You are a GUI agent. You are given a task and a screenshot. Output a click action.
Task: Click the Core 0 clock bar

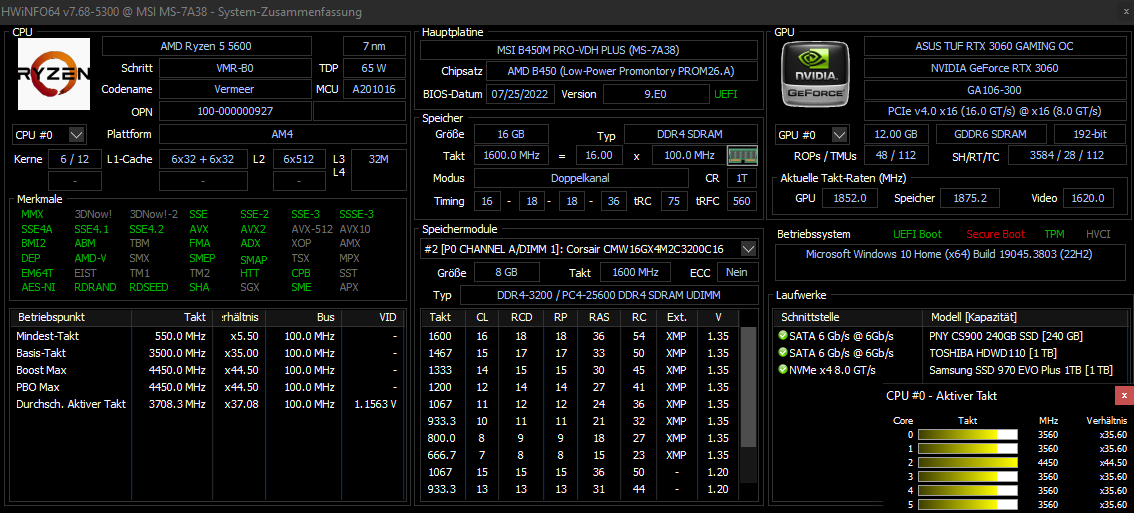pyautogui.click(x=968, y=435)
